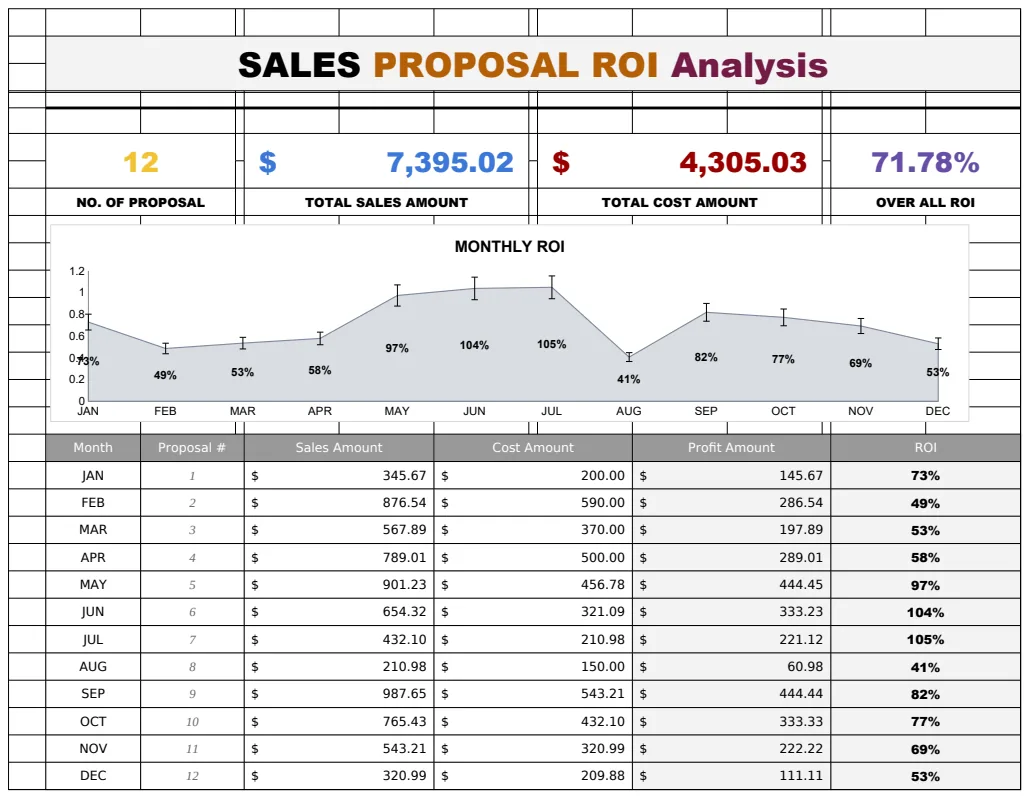1030x799 pixels.
Task: Click the 41% data label in chart
Action: (x=629, y=379)
